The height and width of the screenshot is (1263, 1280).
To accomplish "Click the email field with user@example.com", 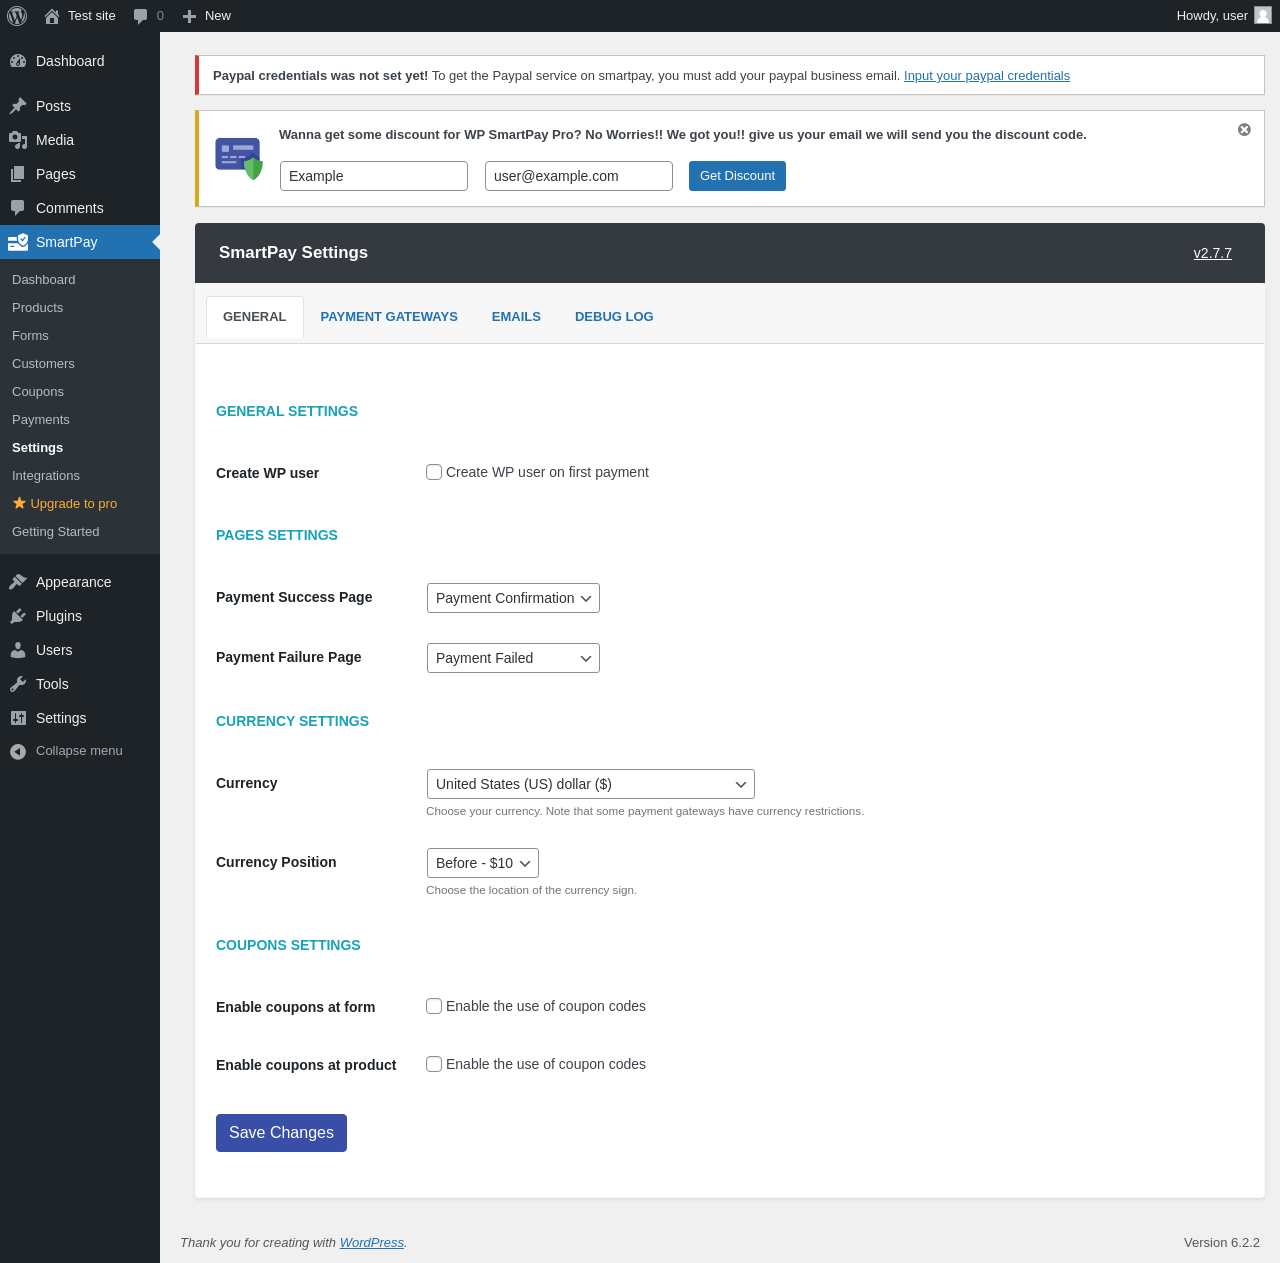I will pos(579,176).
